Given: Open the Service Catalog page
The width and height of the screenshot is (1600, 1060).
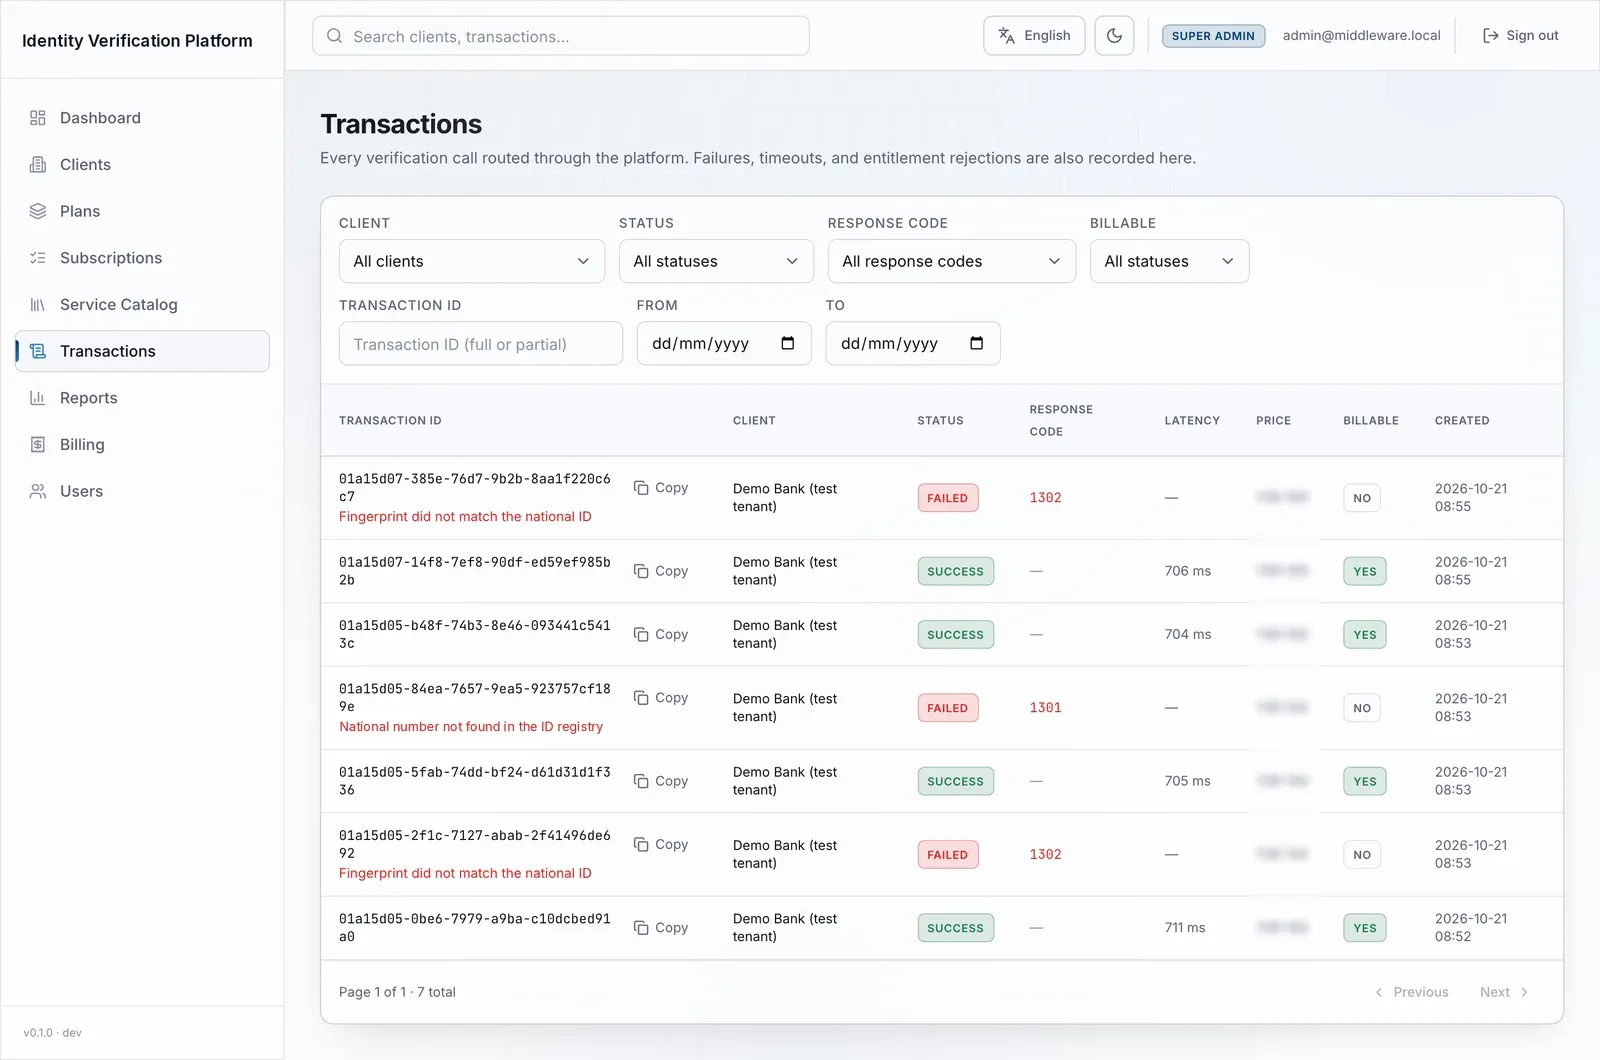Looking at the screenshot, I should [142, 305].
